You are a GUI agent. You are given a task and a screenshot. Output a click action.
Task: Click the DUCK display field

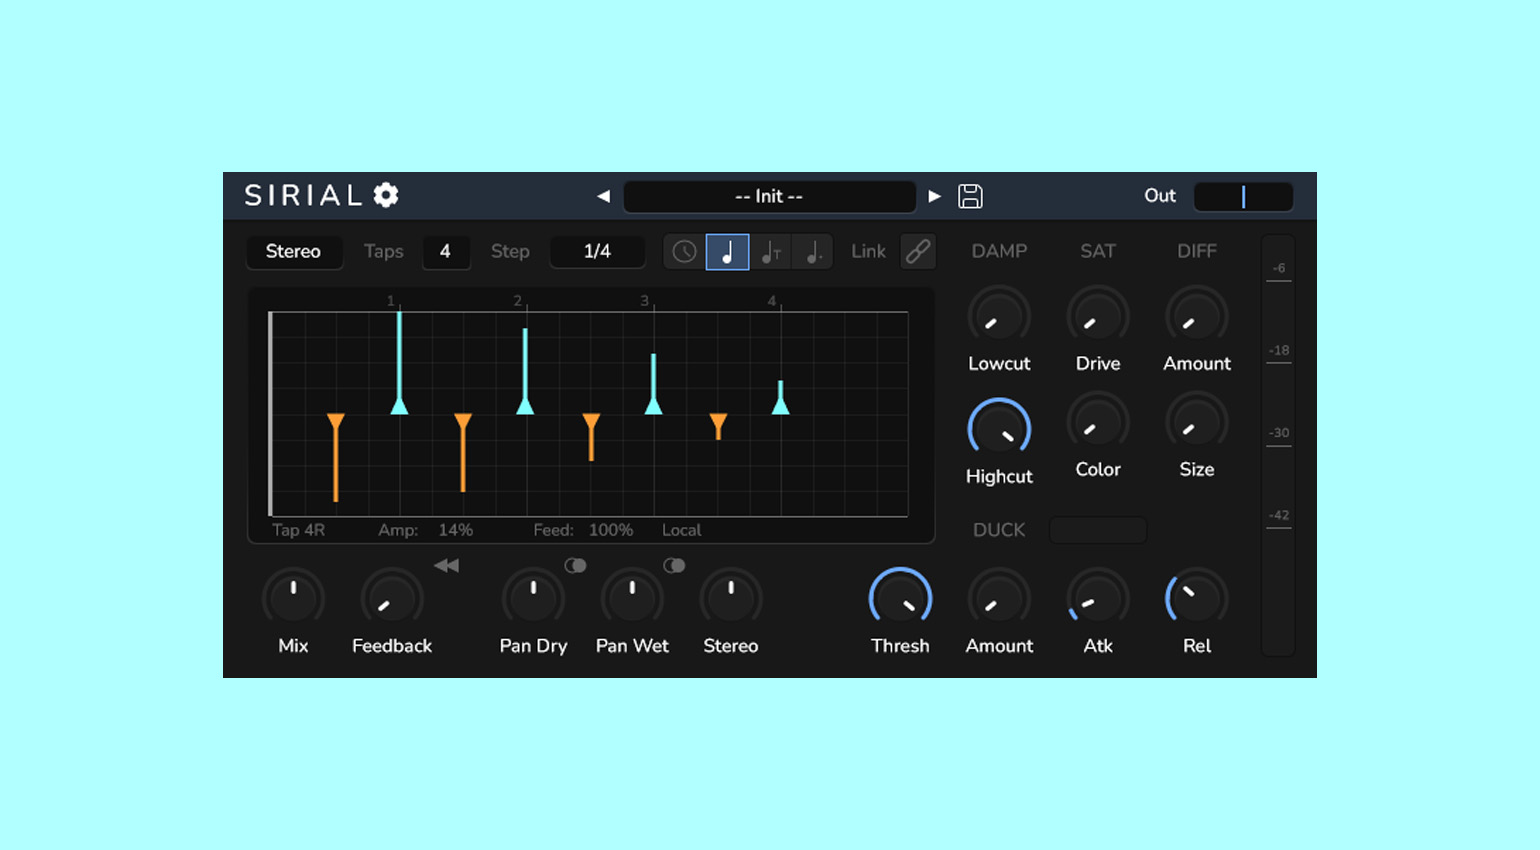coord(1097,530)
